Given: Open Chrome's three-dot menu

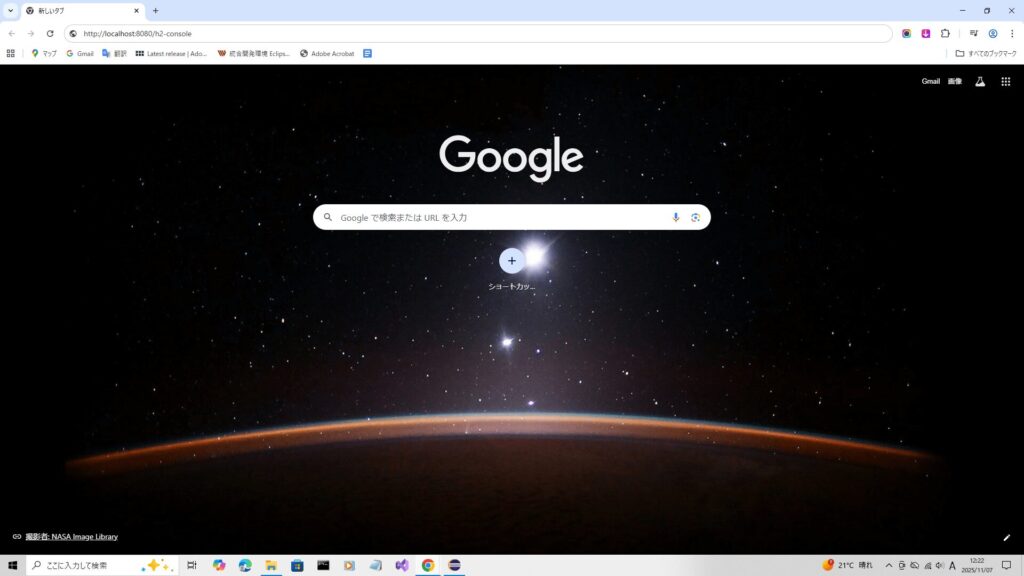Looking at the screenshot, I should tap(1011, 33).
